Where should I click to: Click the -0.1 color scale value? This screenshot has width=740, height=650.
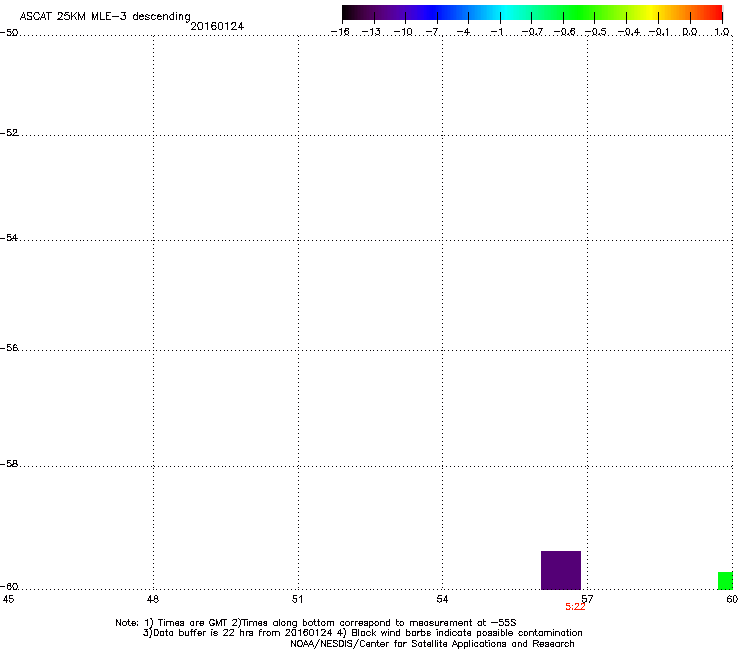(x=659, y=32)
